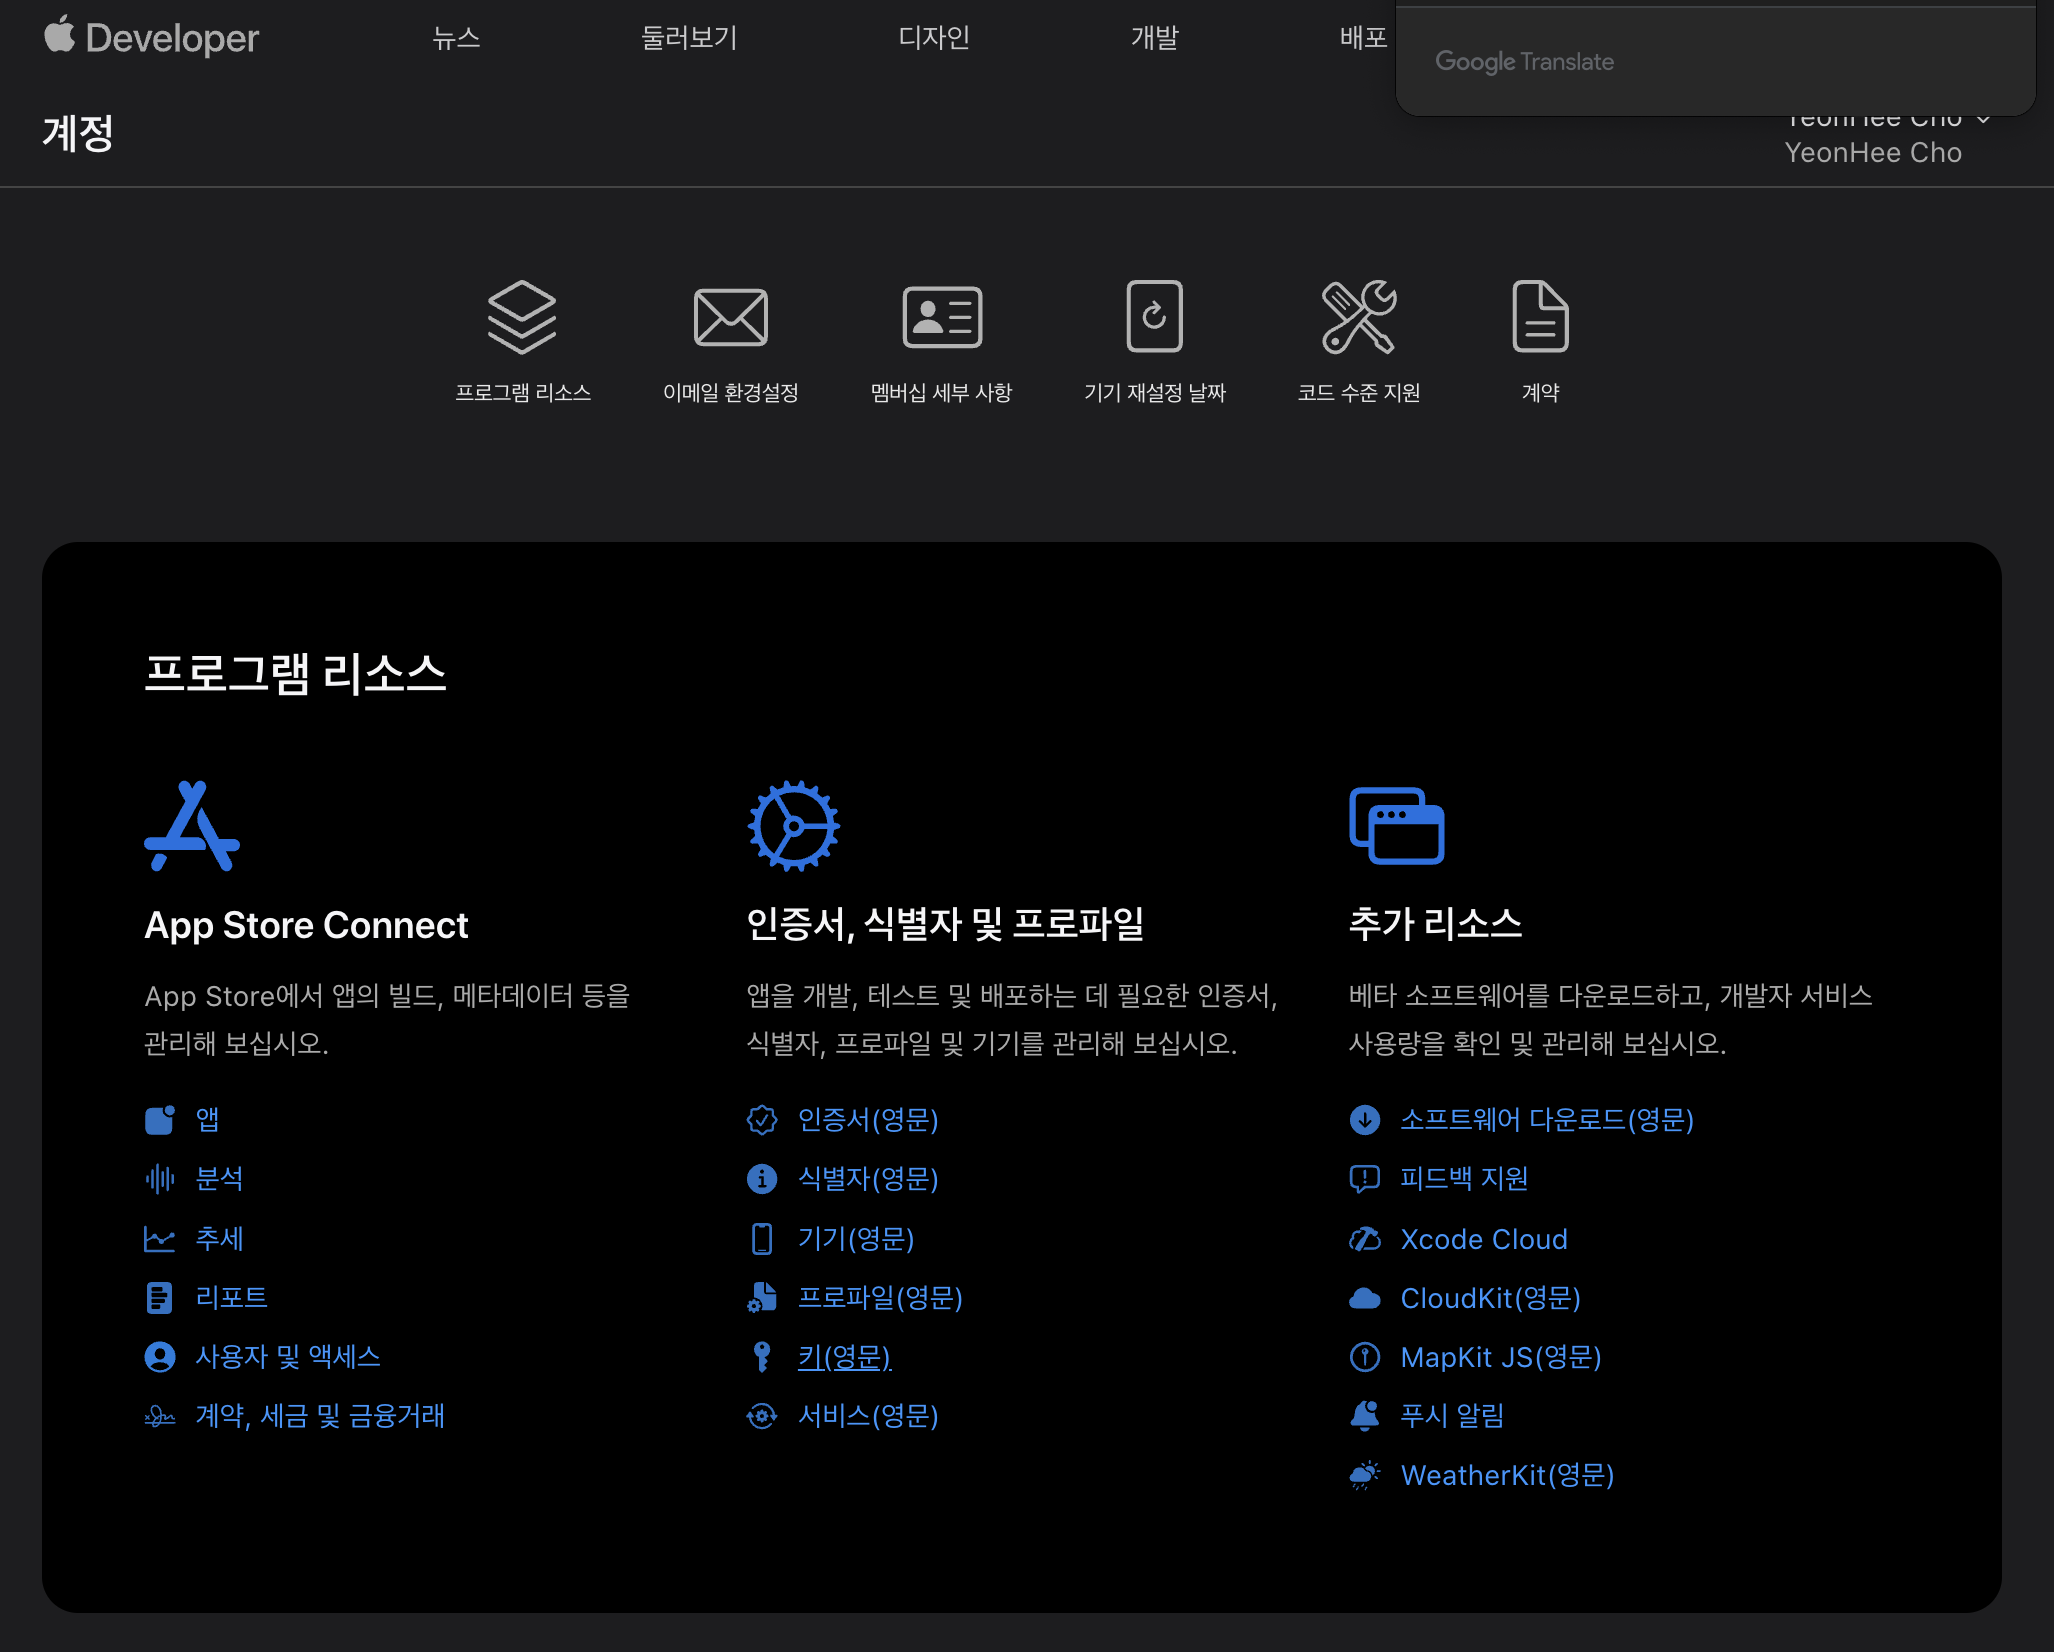The width and height of the screenshot is (2054, 1652).
Task: Open the 뉴스 menu item
Action: (456, 38)
